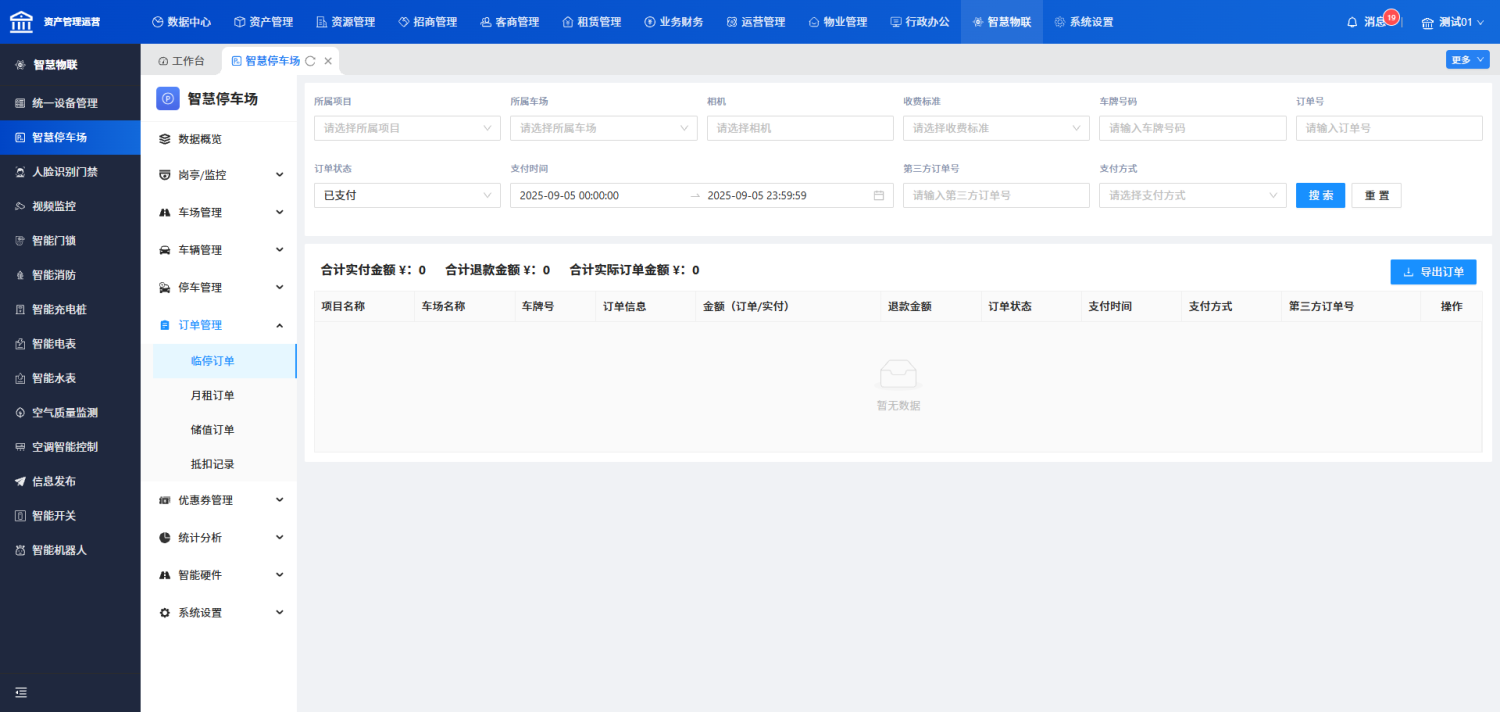
Task: Click the 停车管理 icon
Action: pos(165,288)
